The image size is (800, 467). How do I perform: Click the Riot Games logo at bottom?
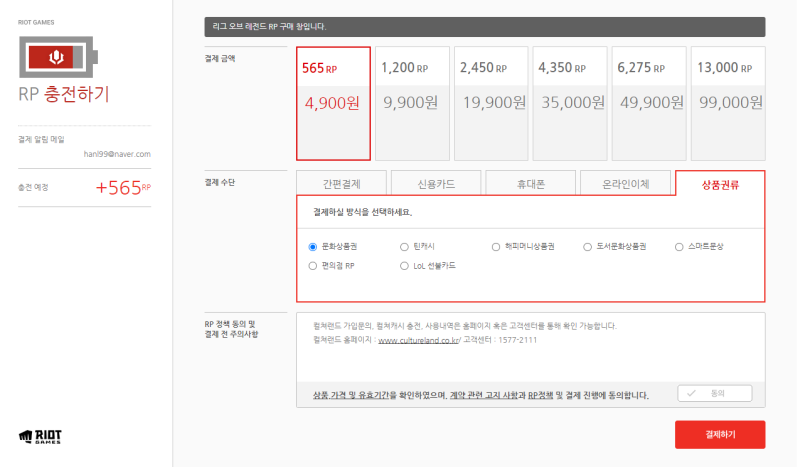[40, 437]
